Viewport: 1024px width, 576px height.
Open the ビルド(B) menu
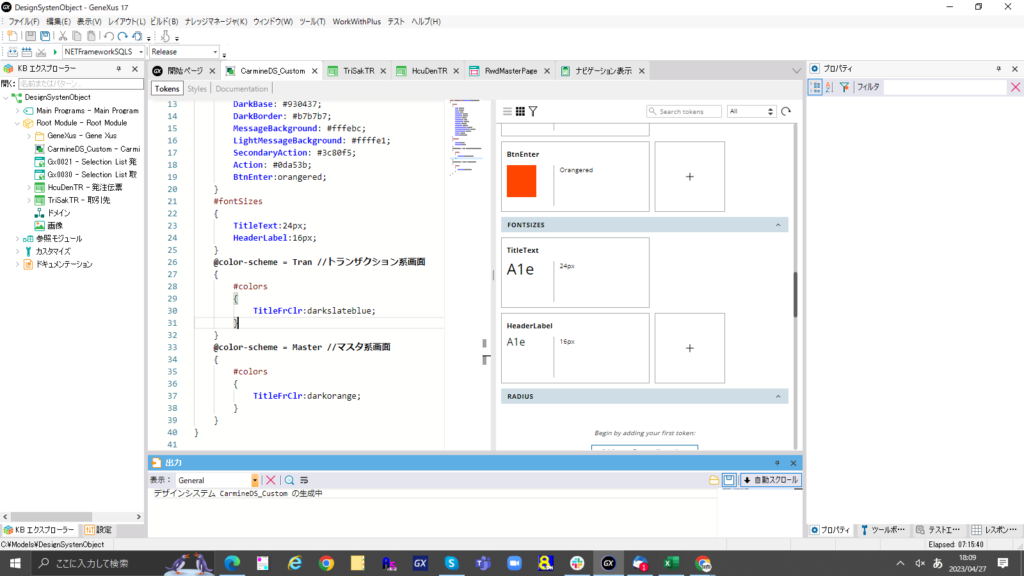[164, 22]
